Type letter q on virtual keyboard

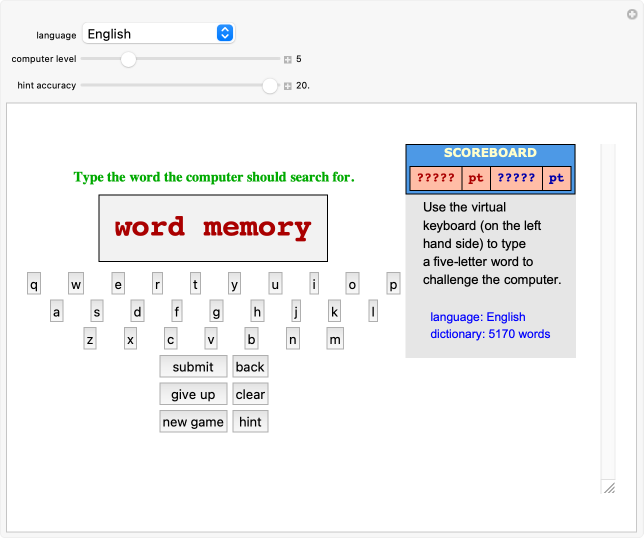click(34, 285)
